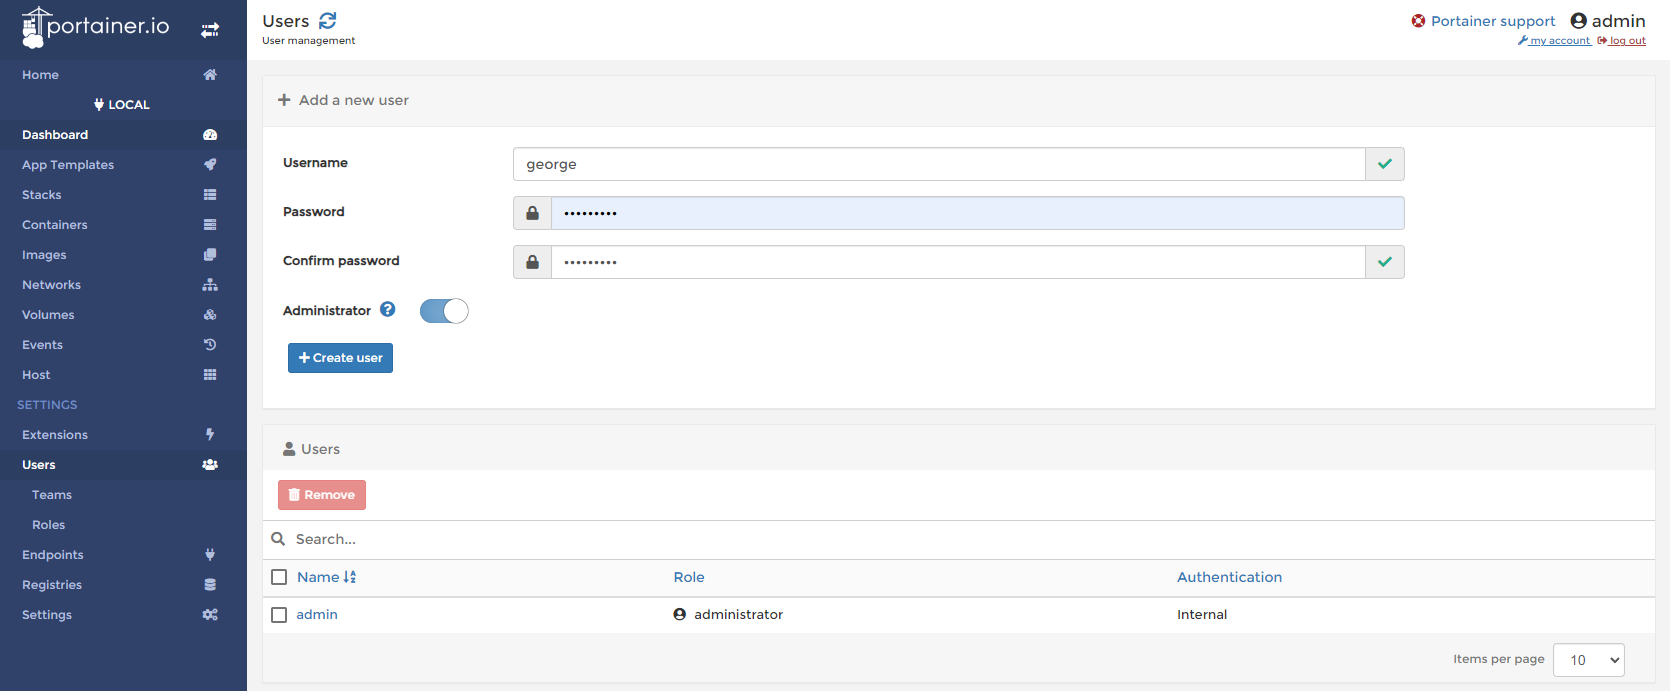Click into the Confirm password input field
Image resolution: width=1670 pixels, height=691 pixels.
(958, 262)
